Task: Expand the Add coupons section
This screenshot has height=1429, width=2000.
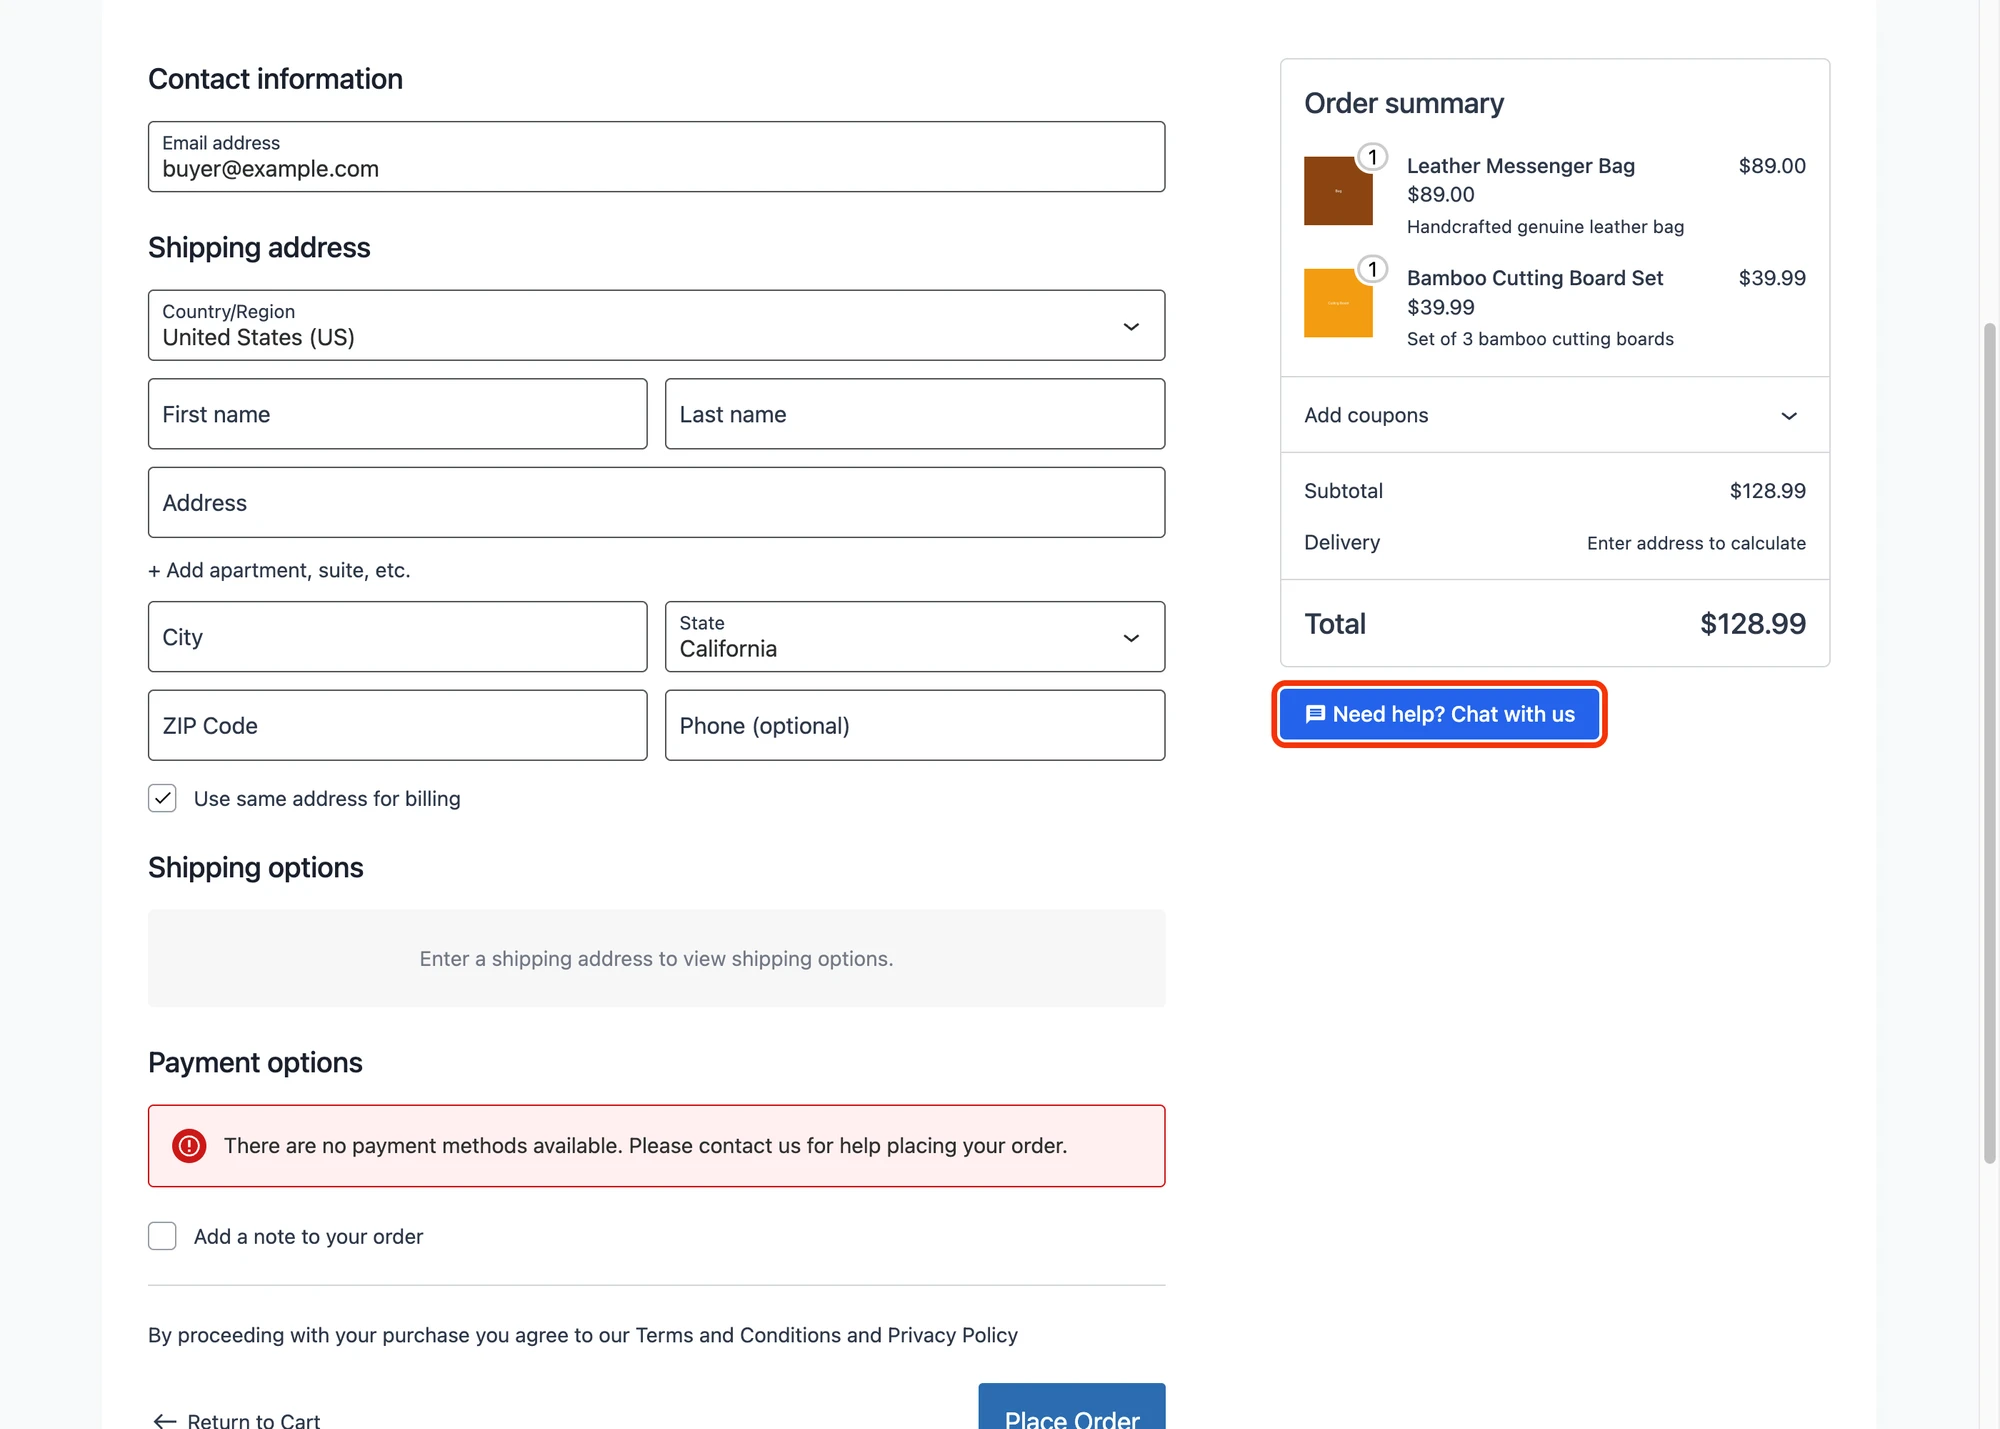Action: (x=1555, y=415)
